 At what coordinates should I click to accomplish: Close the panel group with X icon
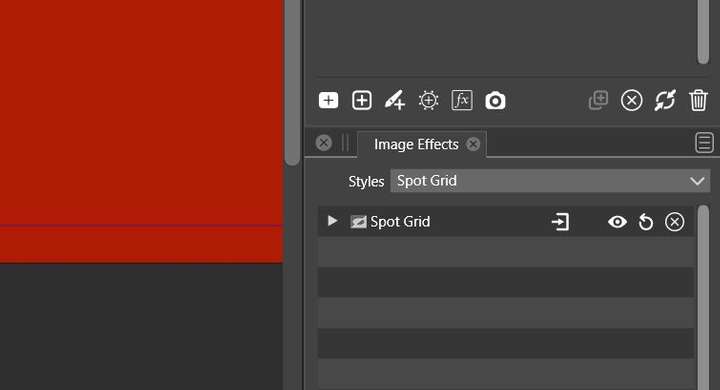[324, 143]
